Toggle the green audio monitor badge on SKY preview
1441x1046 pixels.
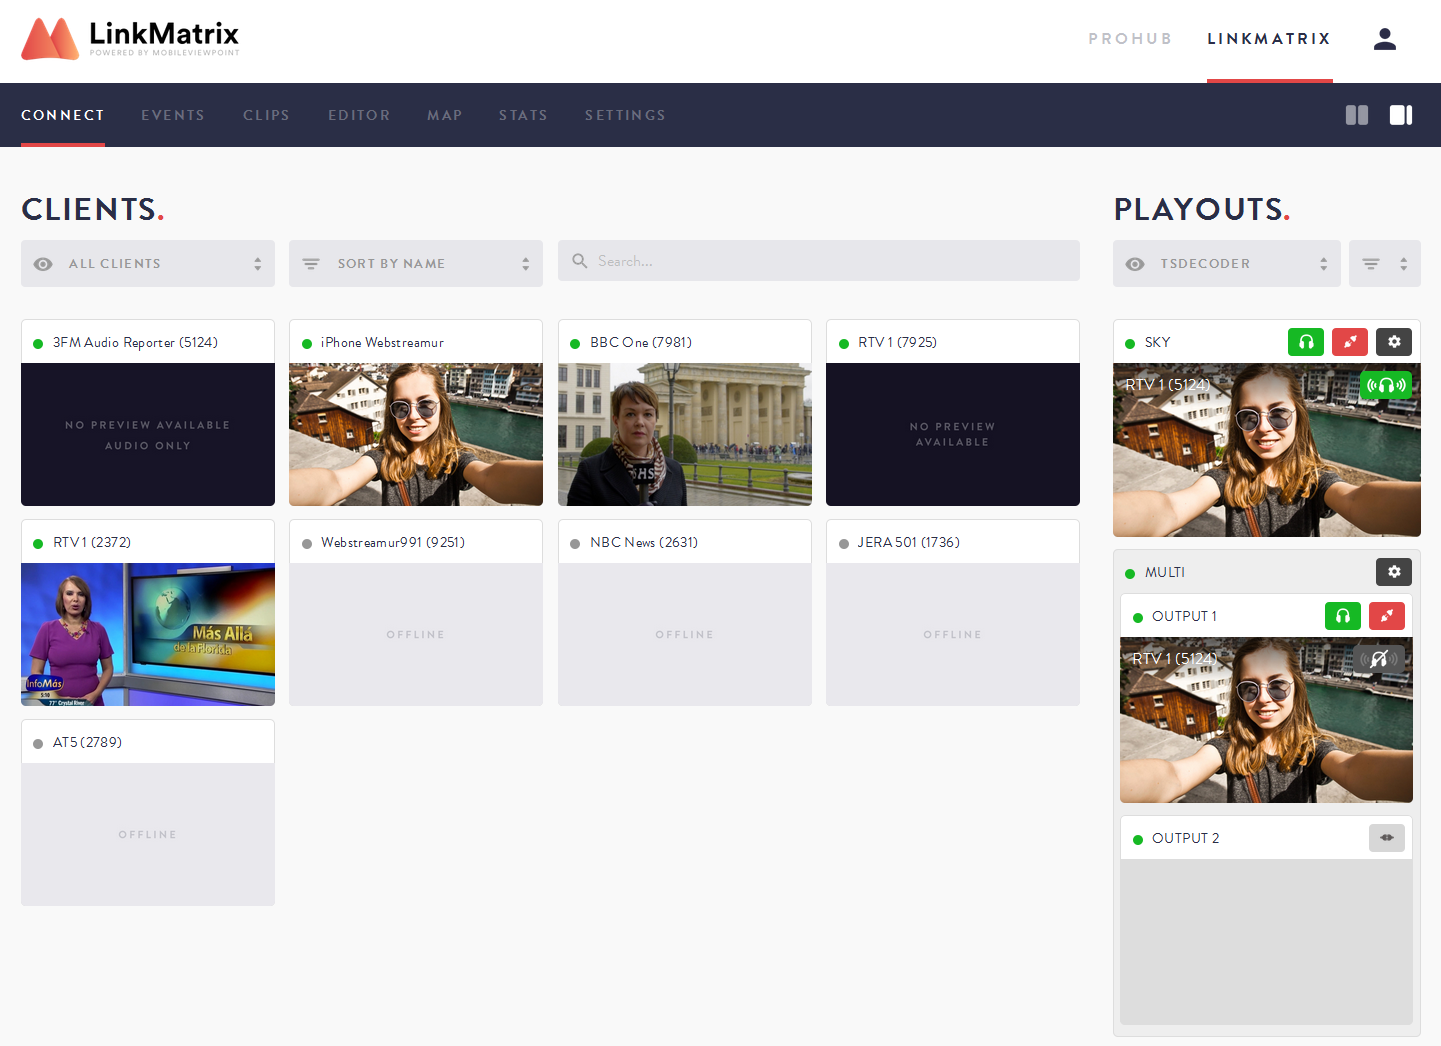coord(1386,385)
